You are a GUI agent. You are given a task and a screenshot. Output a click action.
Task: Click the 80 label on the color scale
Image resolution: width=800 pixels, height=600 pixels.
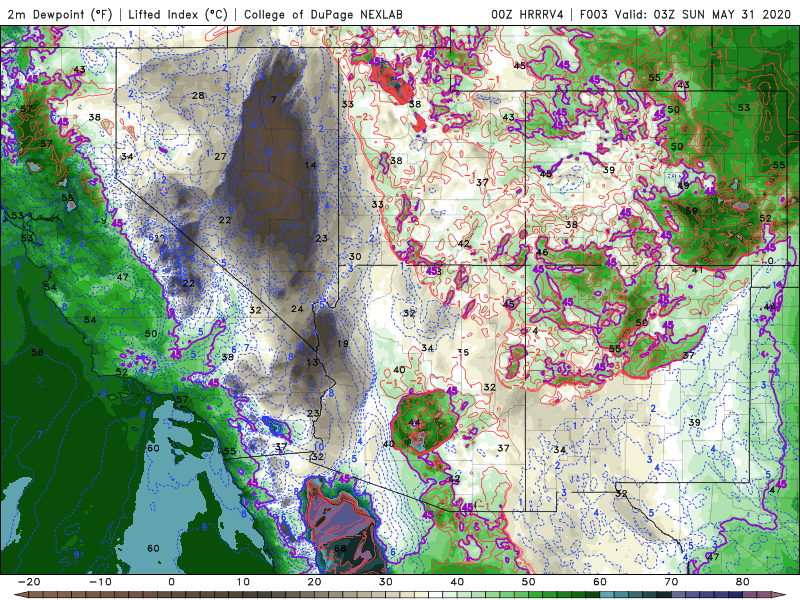click(x=743, y=582)
